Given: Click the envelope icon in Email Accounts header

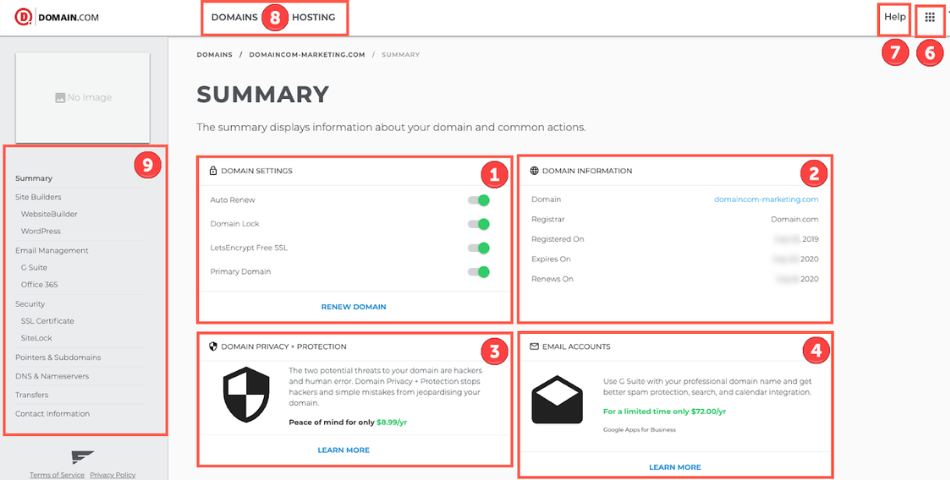Looking at the screenshot, I should 534,347.
